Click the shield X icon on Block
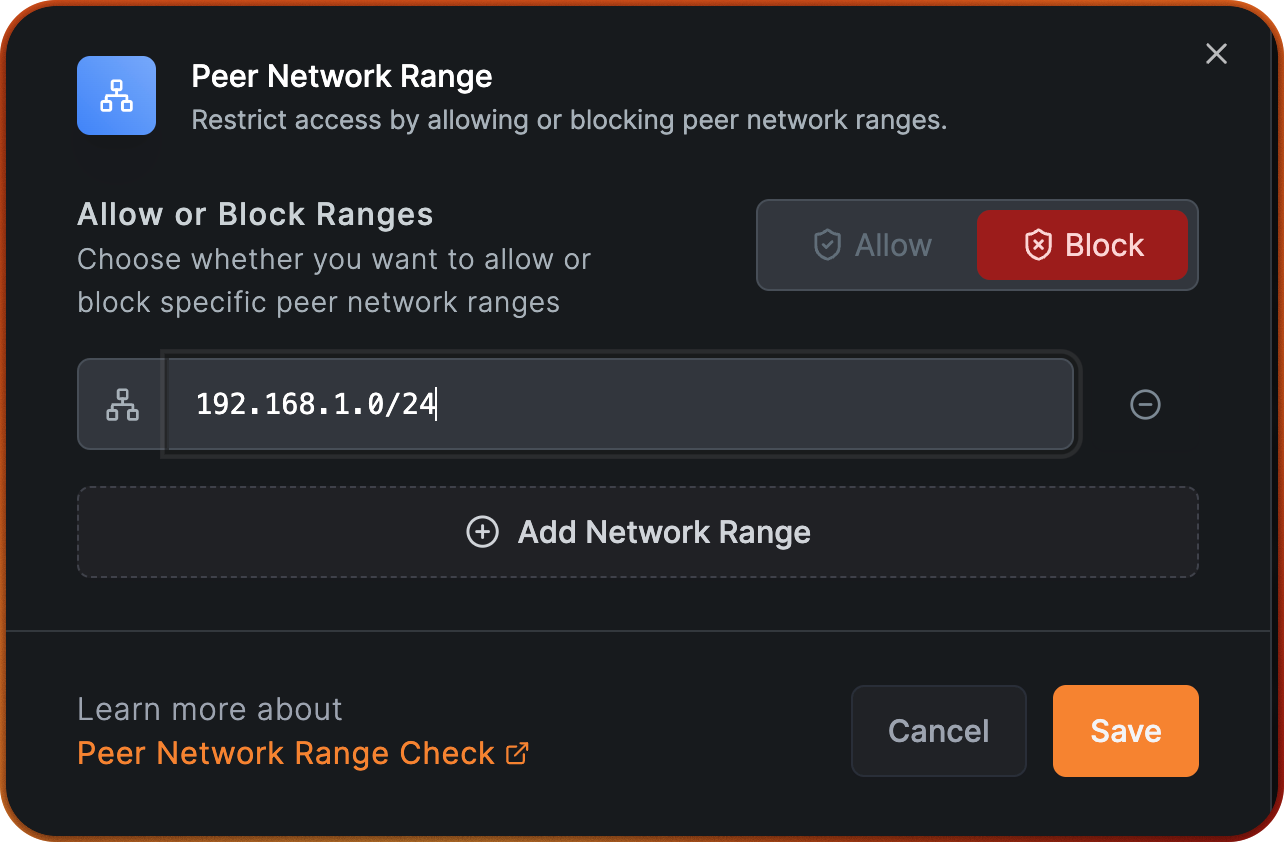Screen dimensions: 1284x842 coord(1039,245)
